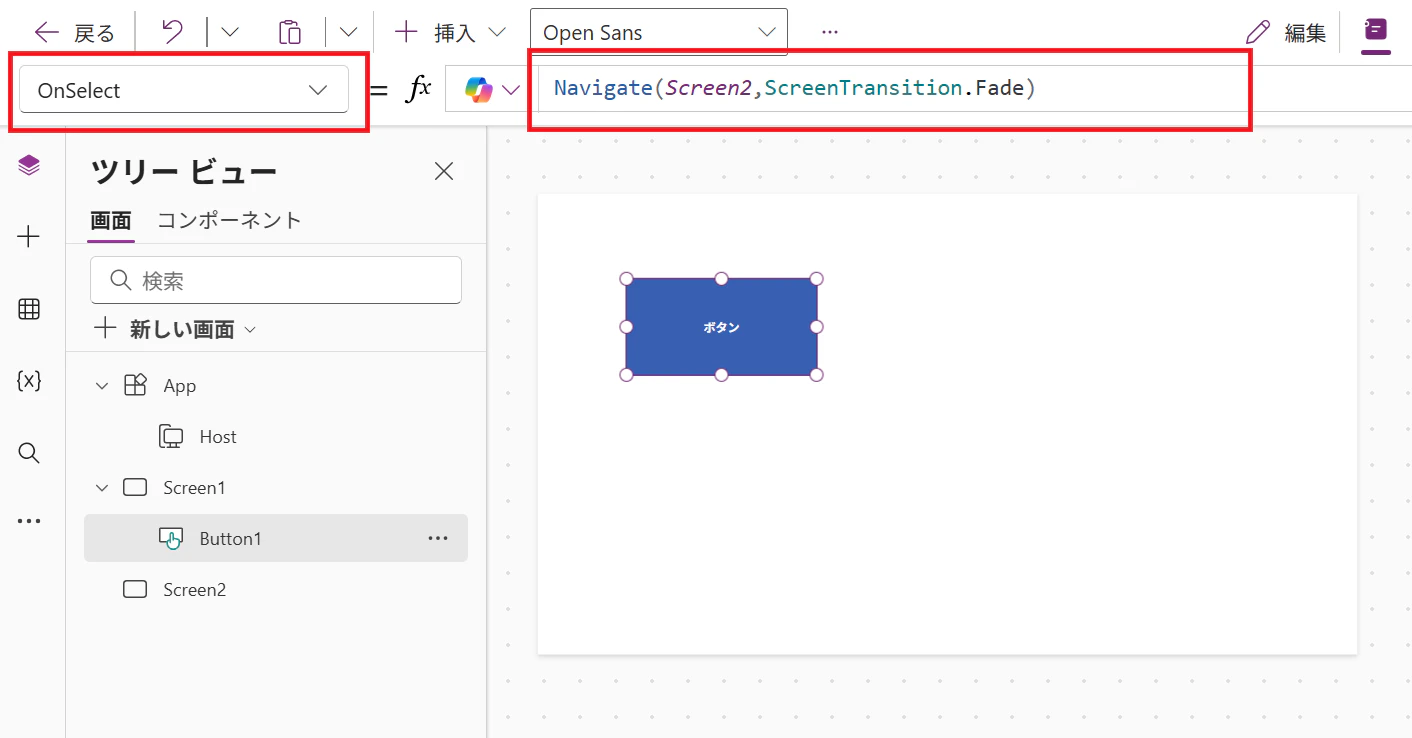Click the 編集 (Edit) pencil button
The image size is (1412, 738).
pos(1285,32)
